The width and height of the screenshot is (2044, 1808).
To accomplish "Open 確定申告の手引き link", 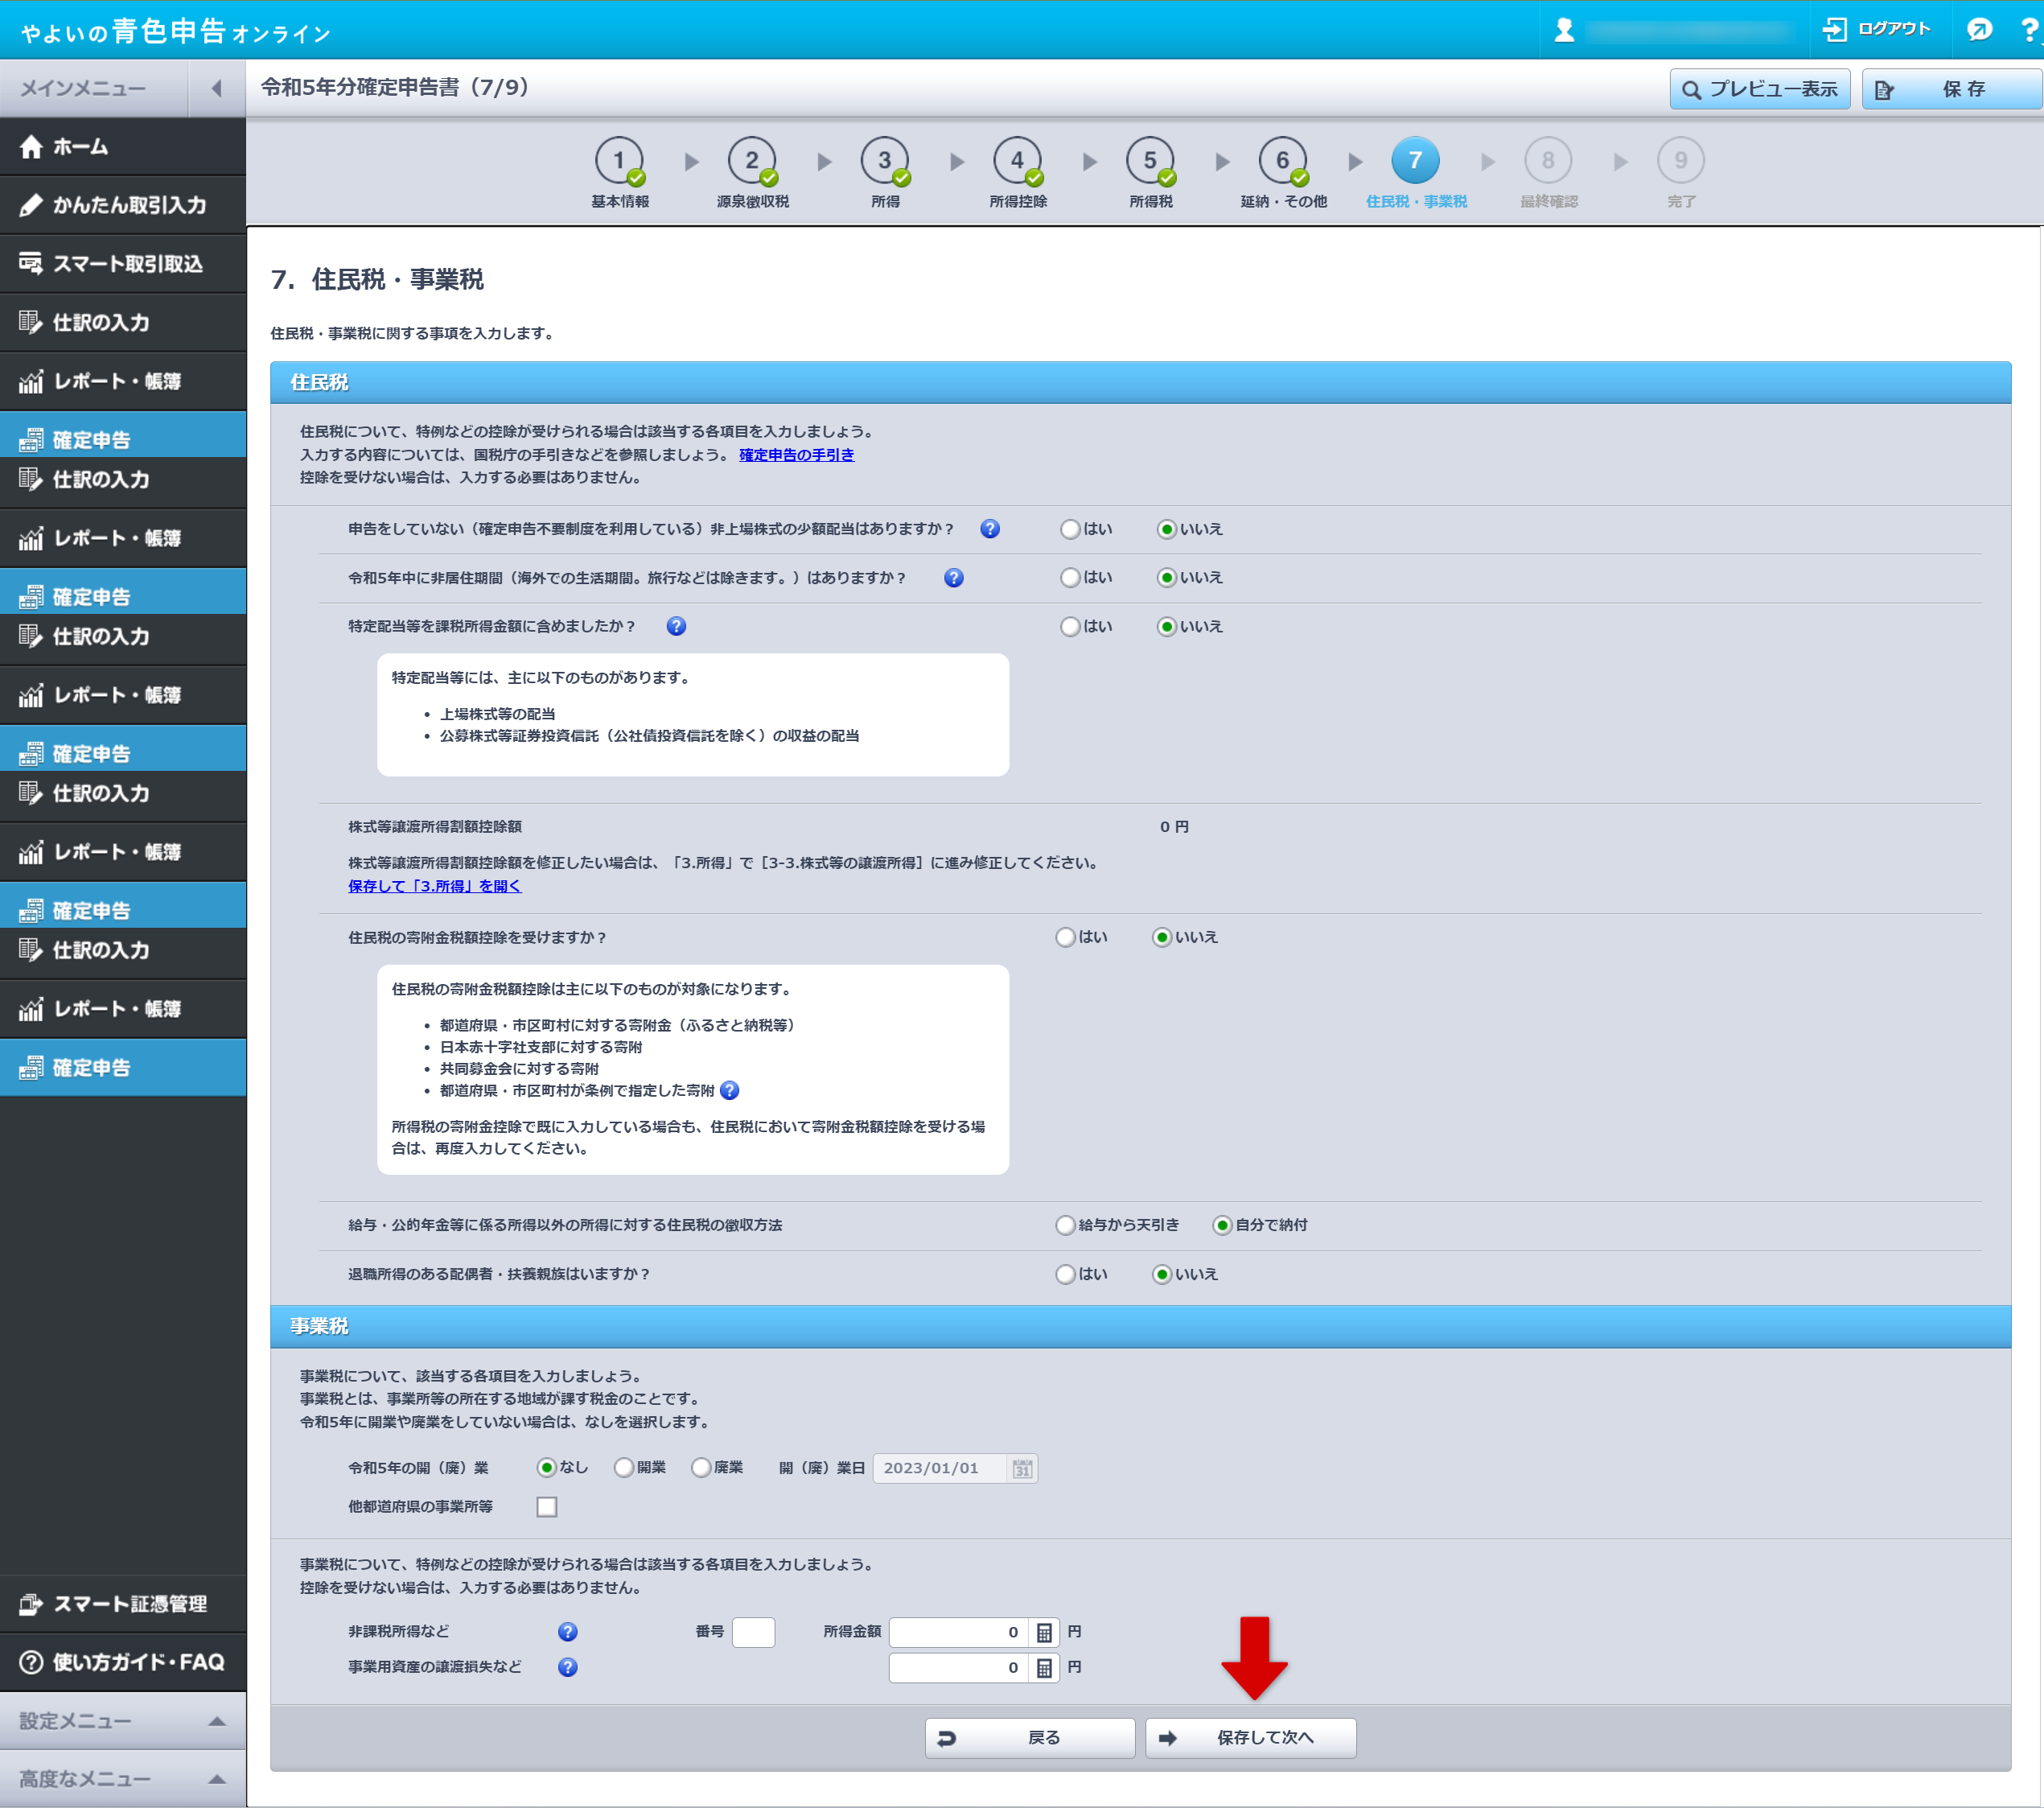I will (796, 455).
